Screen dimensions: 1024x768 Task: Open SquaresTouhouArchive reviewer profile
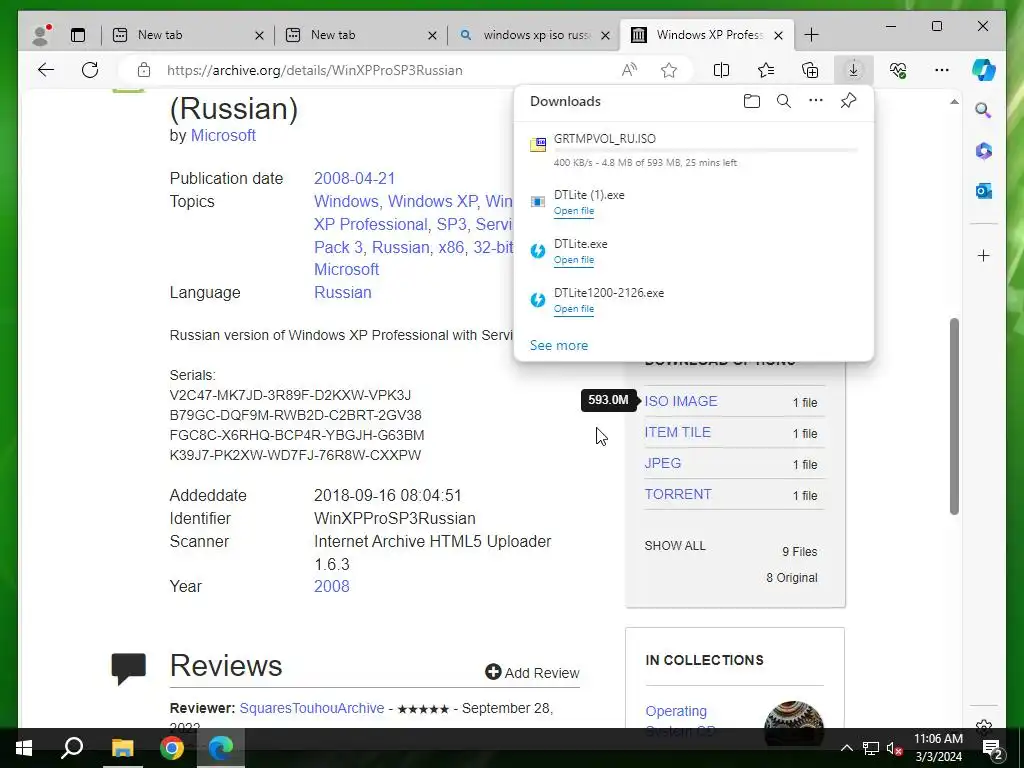click(x=312, y=709)
